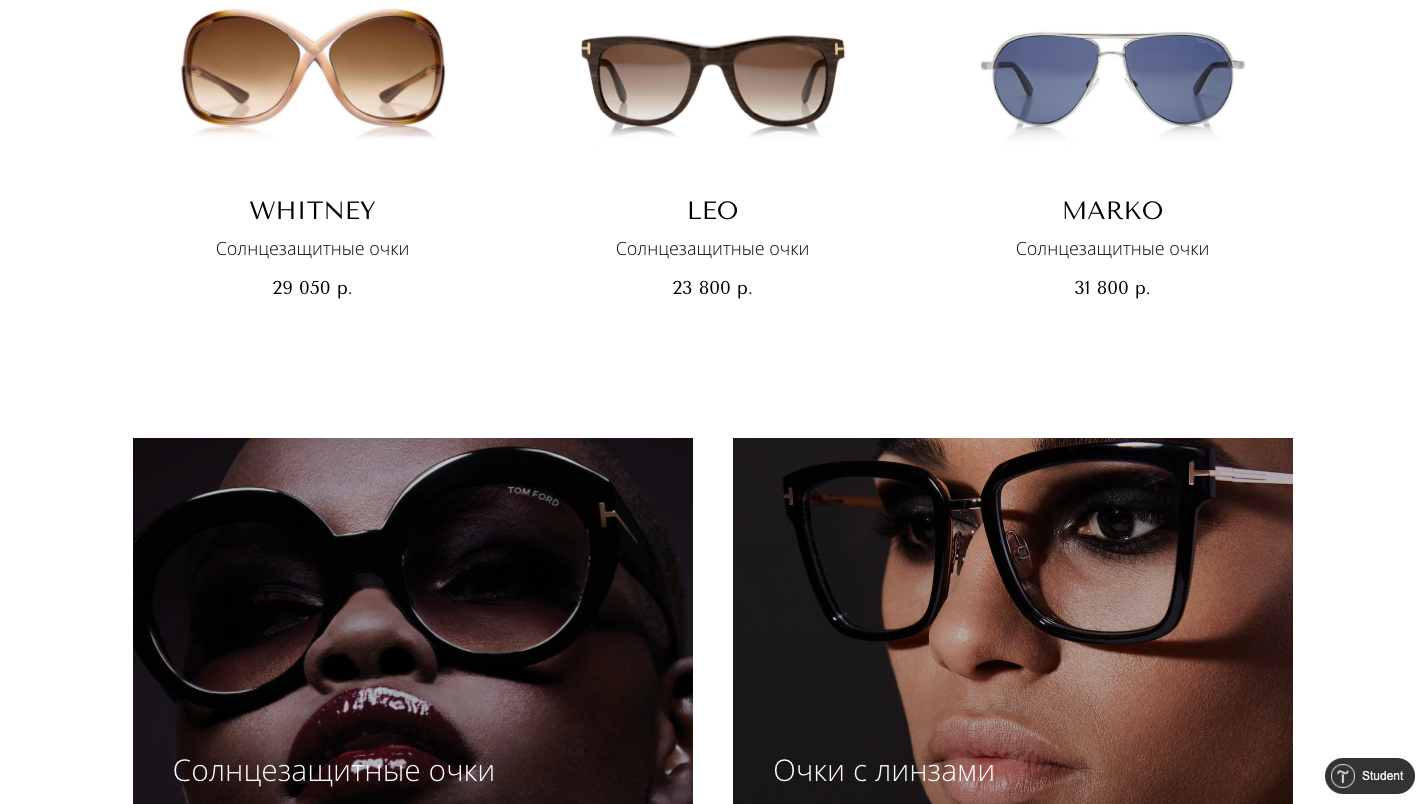Screen dimensions: 1425x804
Task: Click the Tilda logo icon in Student badge
Action: tap(1343, 776)
